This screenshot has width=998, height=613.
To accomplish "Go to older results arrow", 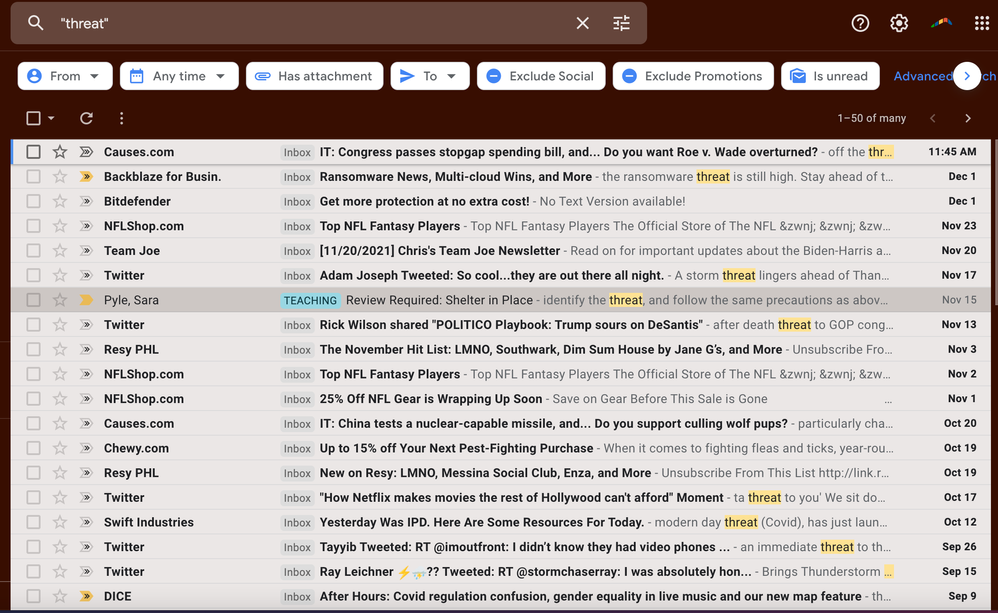I will (967, 118).
